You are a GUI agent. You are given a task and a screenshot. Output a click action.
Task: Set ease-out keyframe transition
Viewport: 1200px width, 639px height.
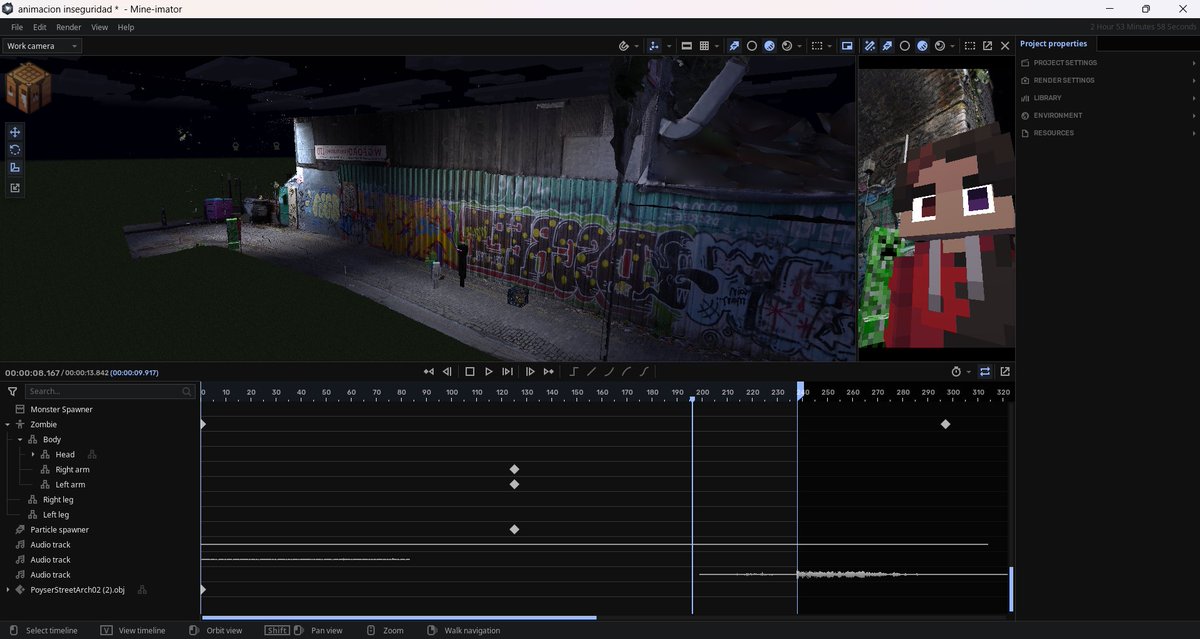(626, 372)
